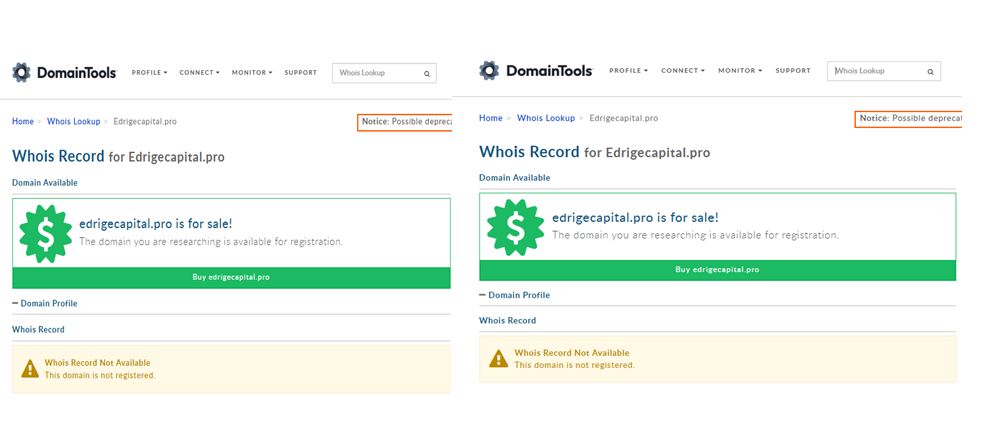The width and height of the screenshot is (983, 426).
Task: Click search magnifier icon in right screenshot
Action: (930, 71)
